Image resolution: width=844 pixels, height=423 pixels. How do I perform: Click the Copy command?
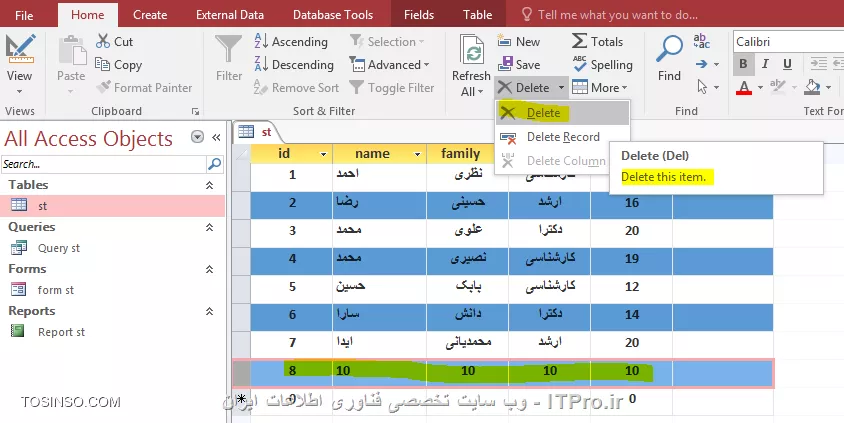(118, 65)
